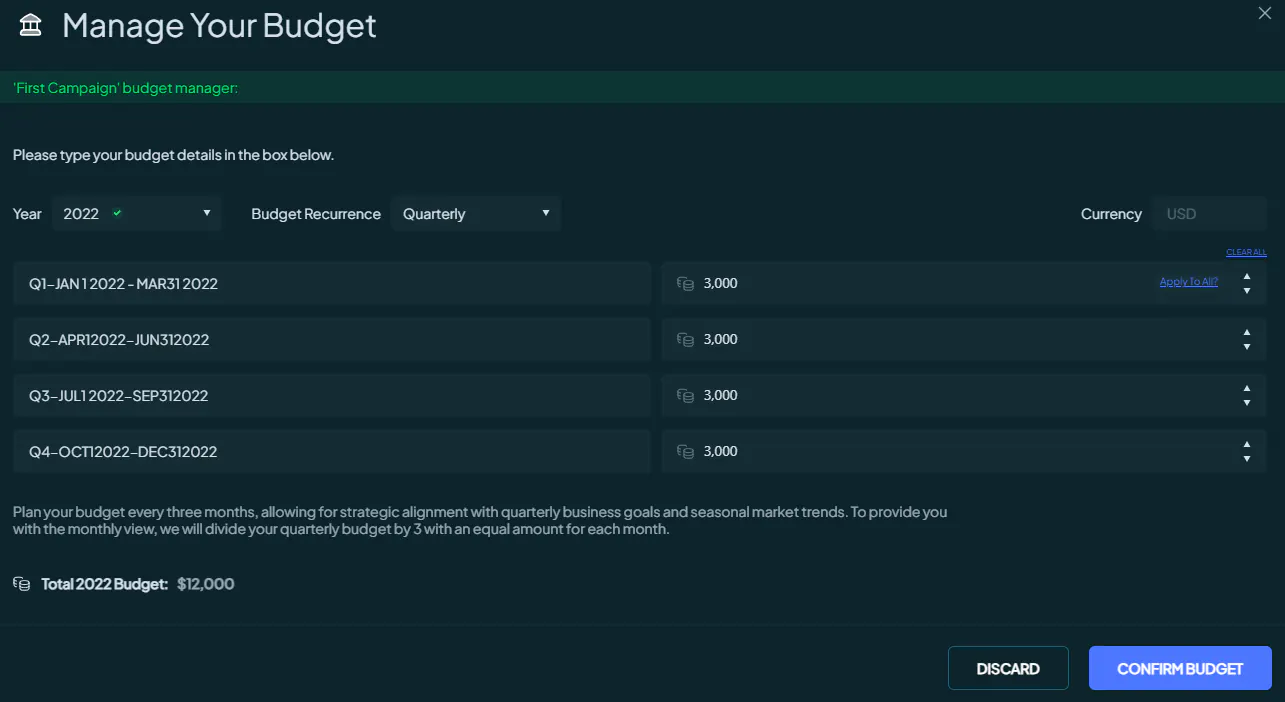Click the bank icon beside Manage Your Budget
This screenshot has width=1285, height=702.
point(31,26)
